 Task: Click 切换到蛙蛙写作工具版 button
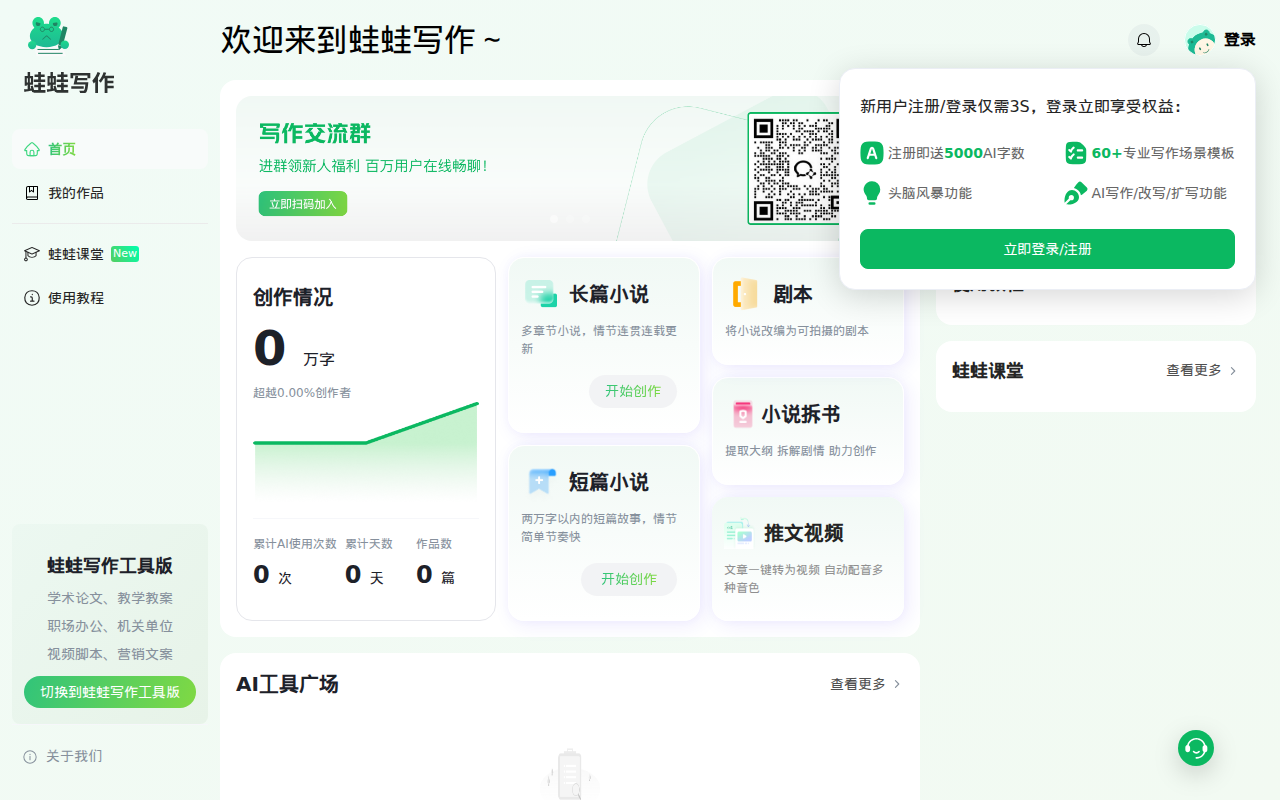tap(110, 692)
